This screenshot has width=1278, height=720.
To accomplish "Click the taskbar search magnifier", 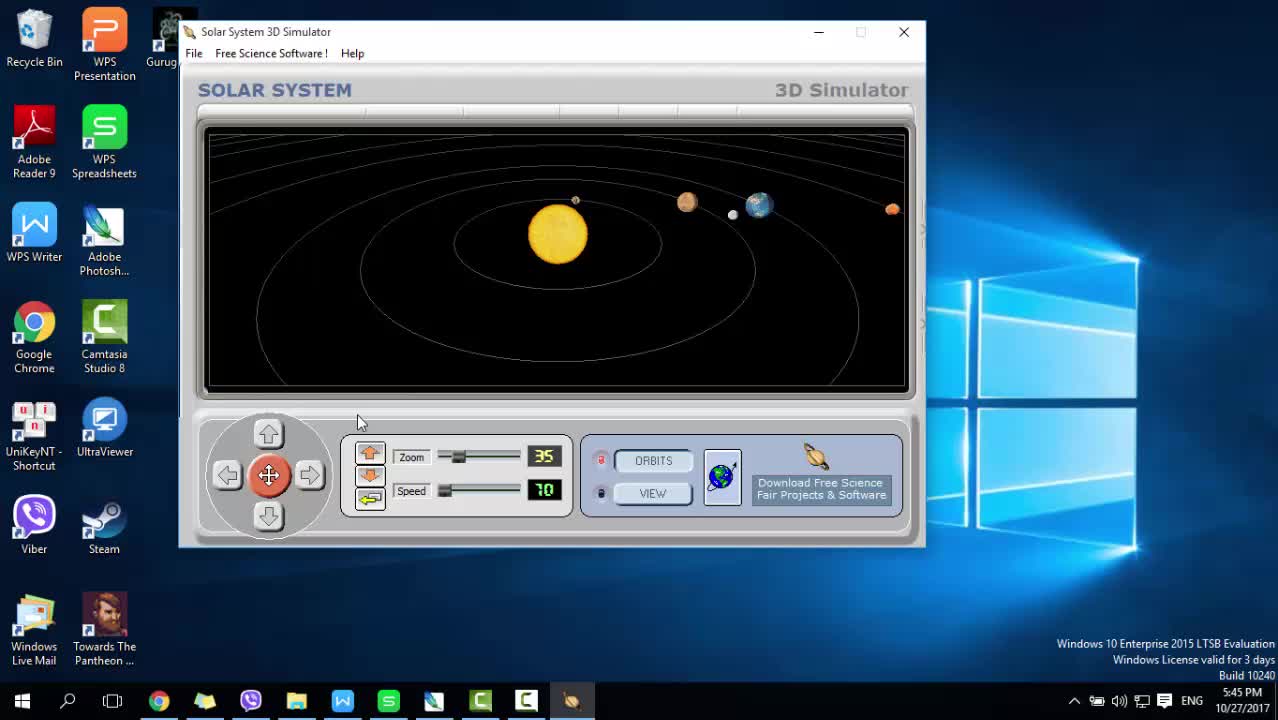I will coord(68,701).
